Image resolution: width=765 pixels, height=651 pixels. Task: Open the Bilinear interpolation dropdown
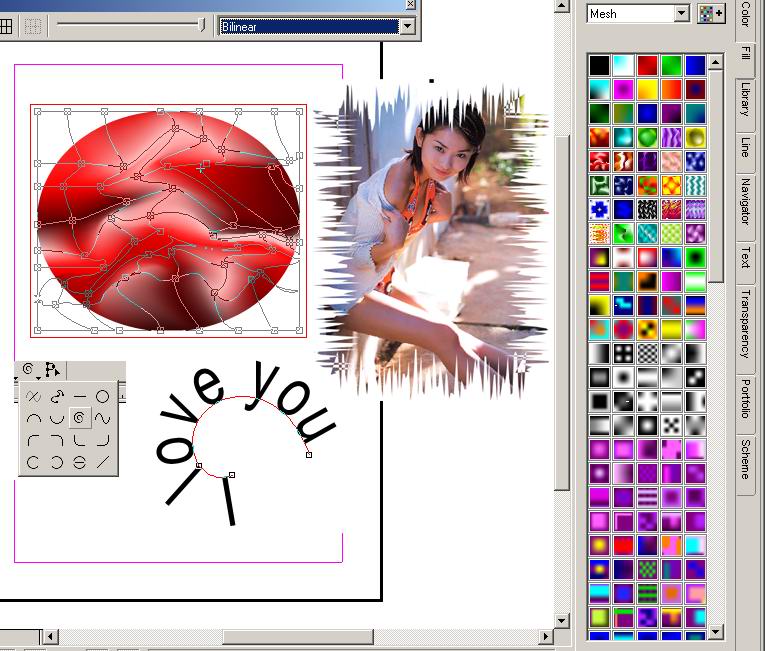(x=407, y=26)
